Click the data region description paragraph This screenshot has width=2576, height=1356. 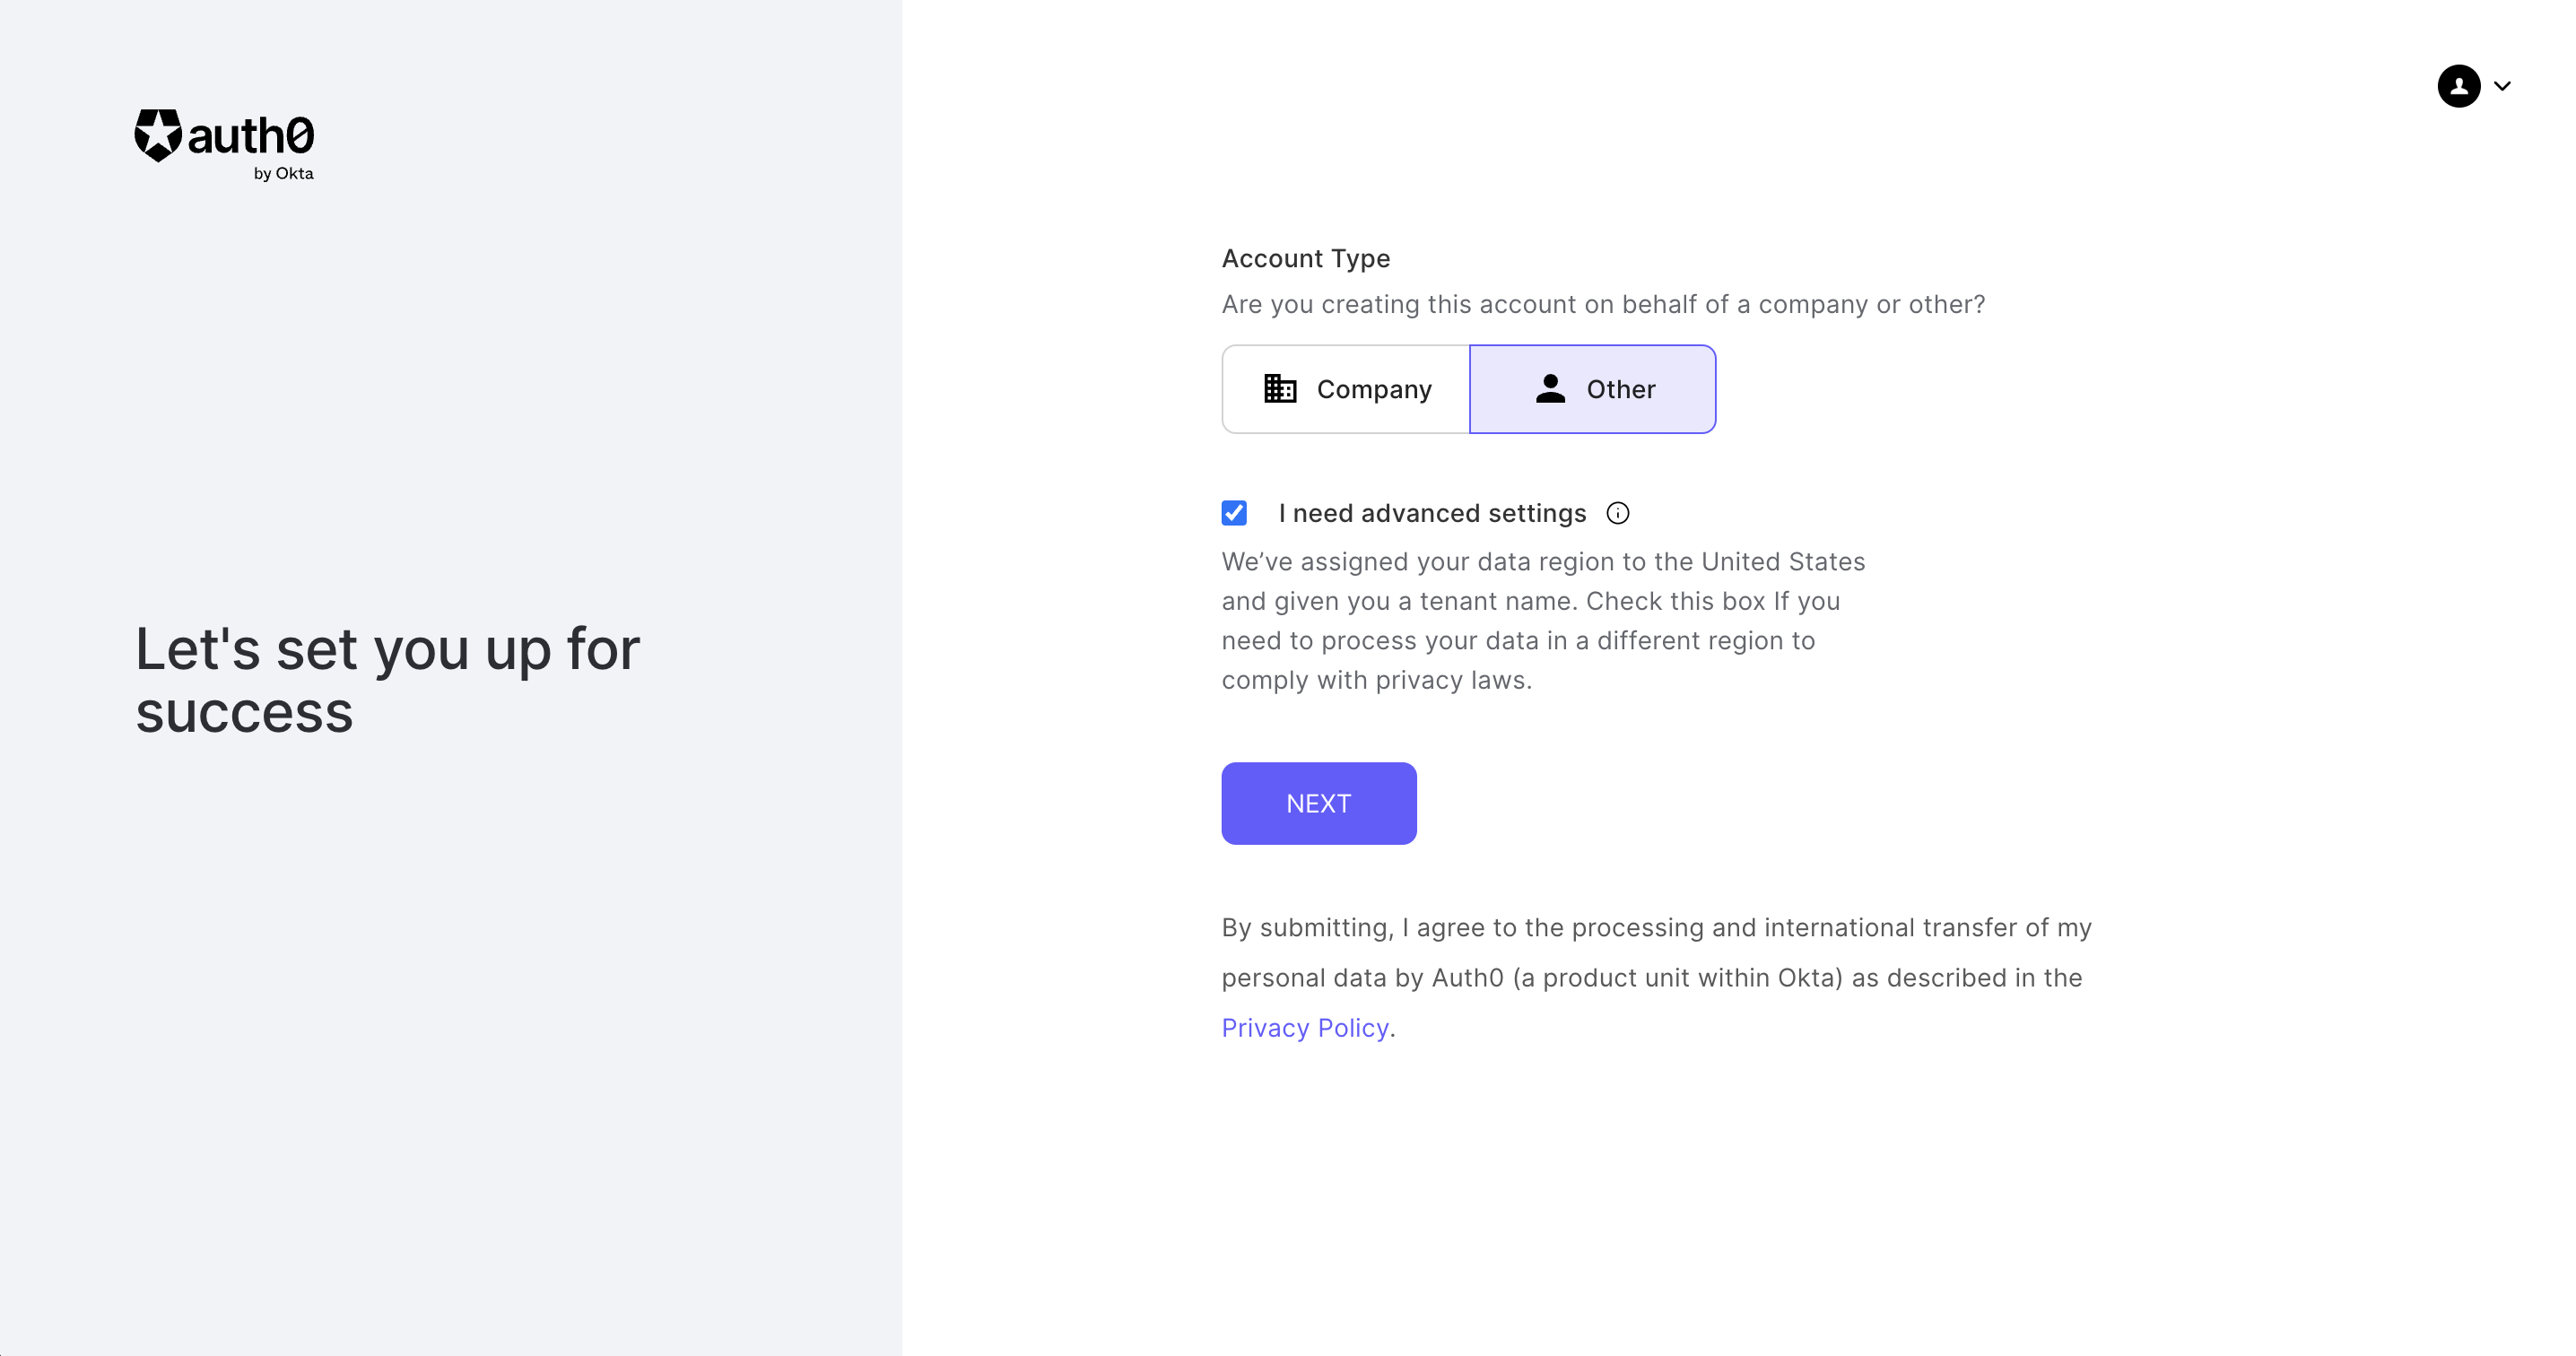1542,621
